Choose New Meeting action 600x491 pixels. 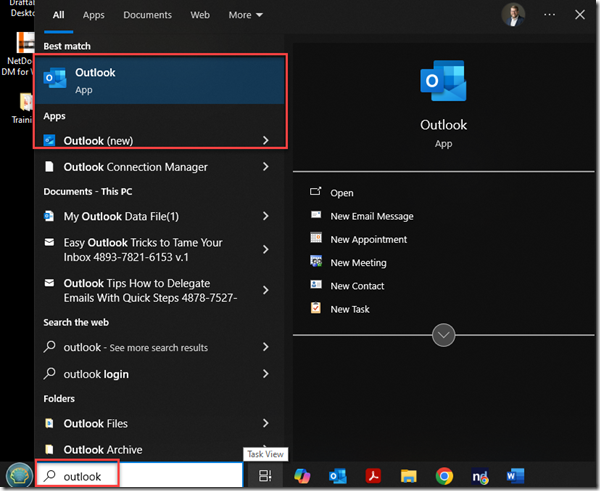(x=358, y=263)
